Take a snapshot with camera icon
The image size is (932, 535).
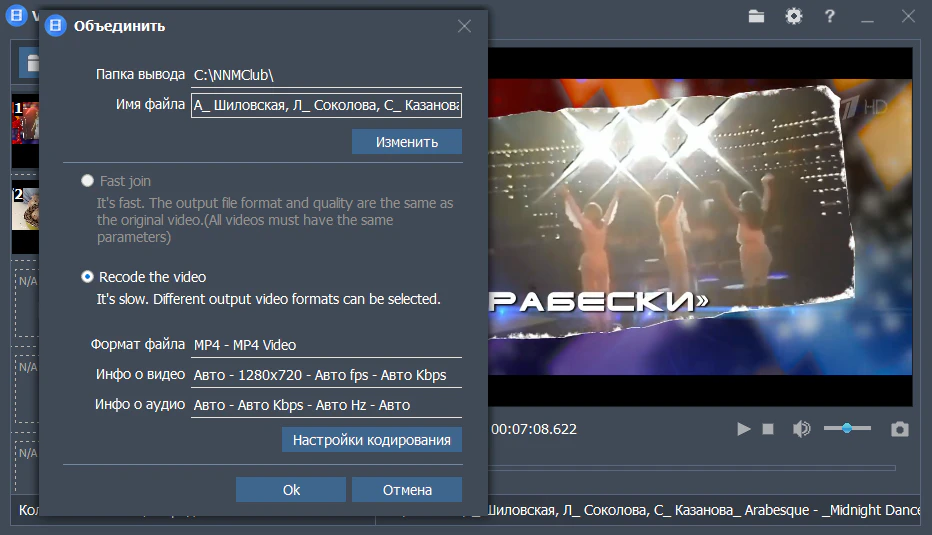(900, 429)
